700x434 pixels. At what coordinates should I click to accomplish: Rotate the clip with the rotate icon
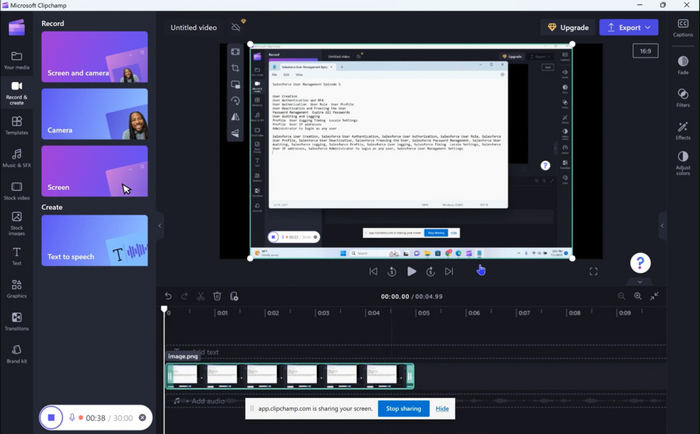pos(235,101)
